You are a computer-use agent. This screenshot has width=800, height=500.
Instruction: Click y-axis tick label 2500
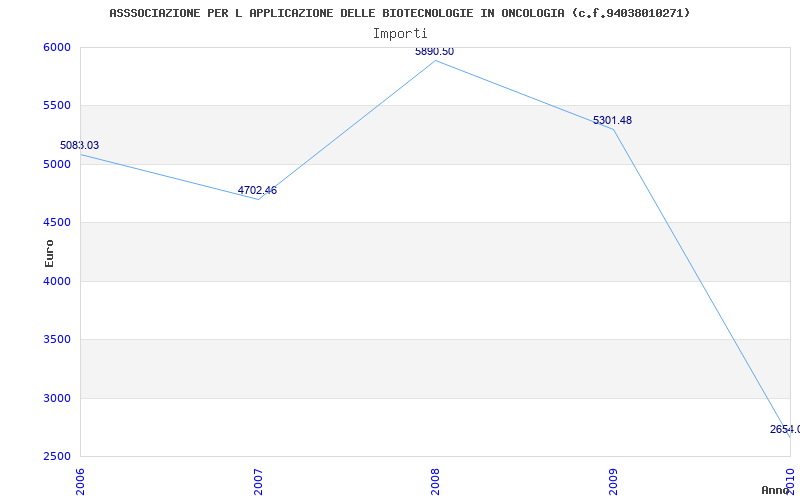coord(55,456)
